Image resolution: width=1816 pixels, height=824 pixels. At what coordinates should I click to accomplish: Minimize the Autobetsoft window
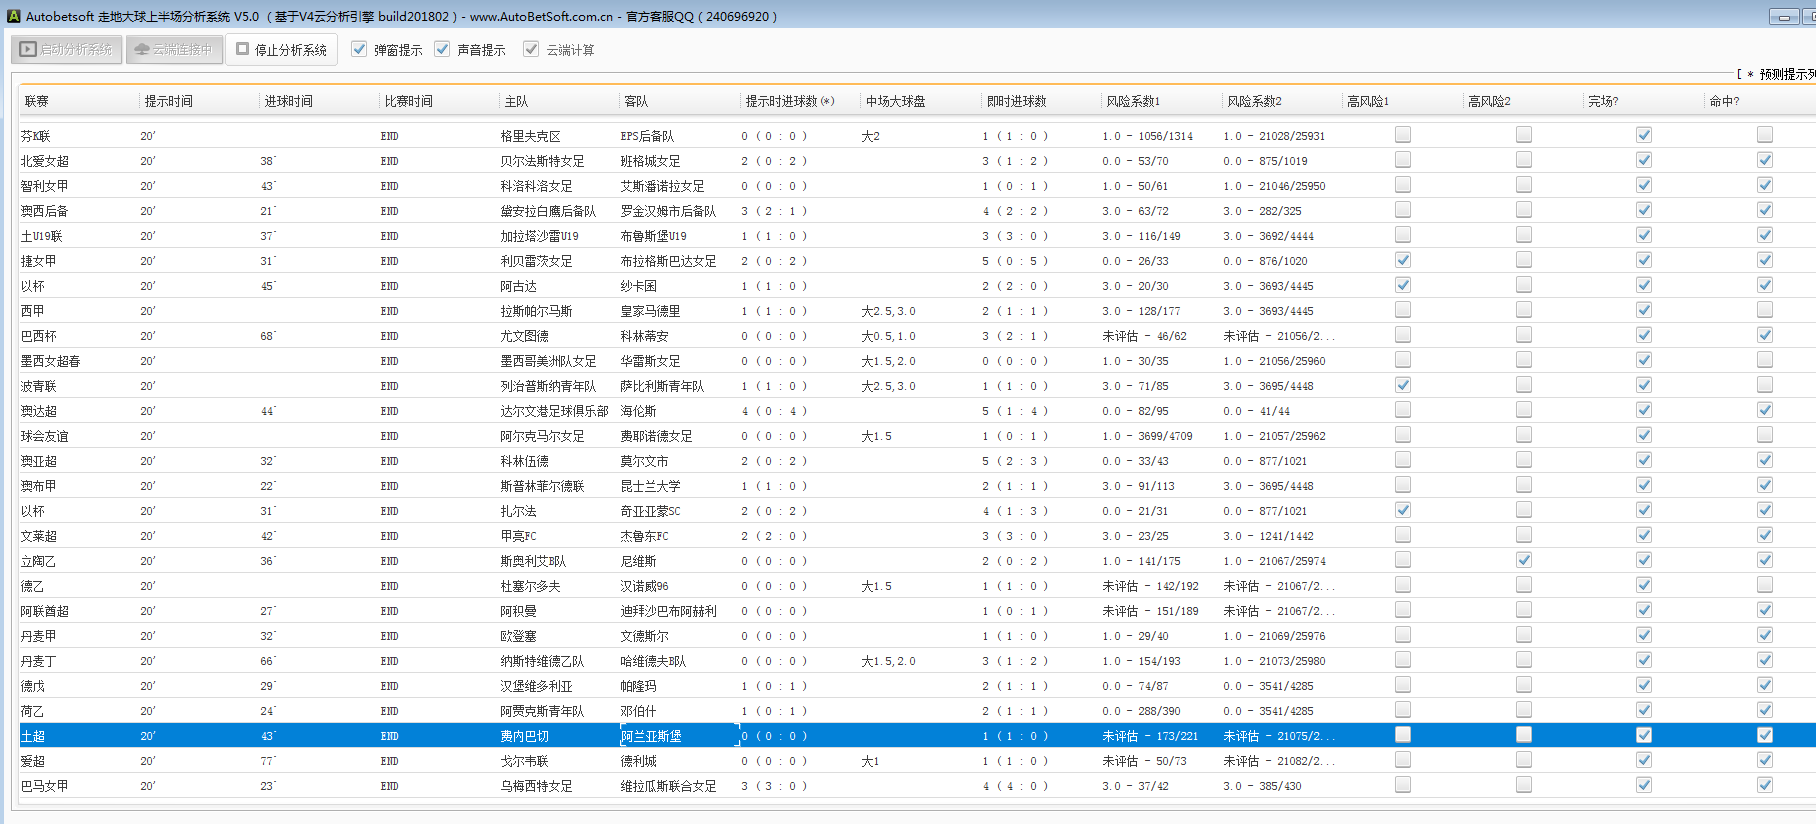(x=1783, y=17)
